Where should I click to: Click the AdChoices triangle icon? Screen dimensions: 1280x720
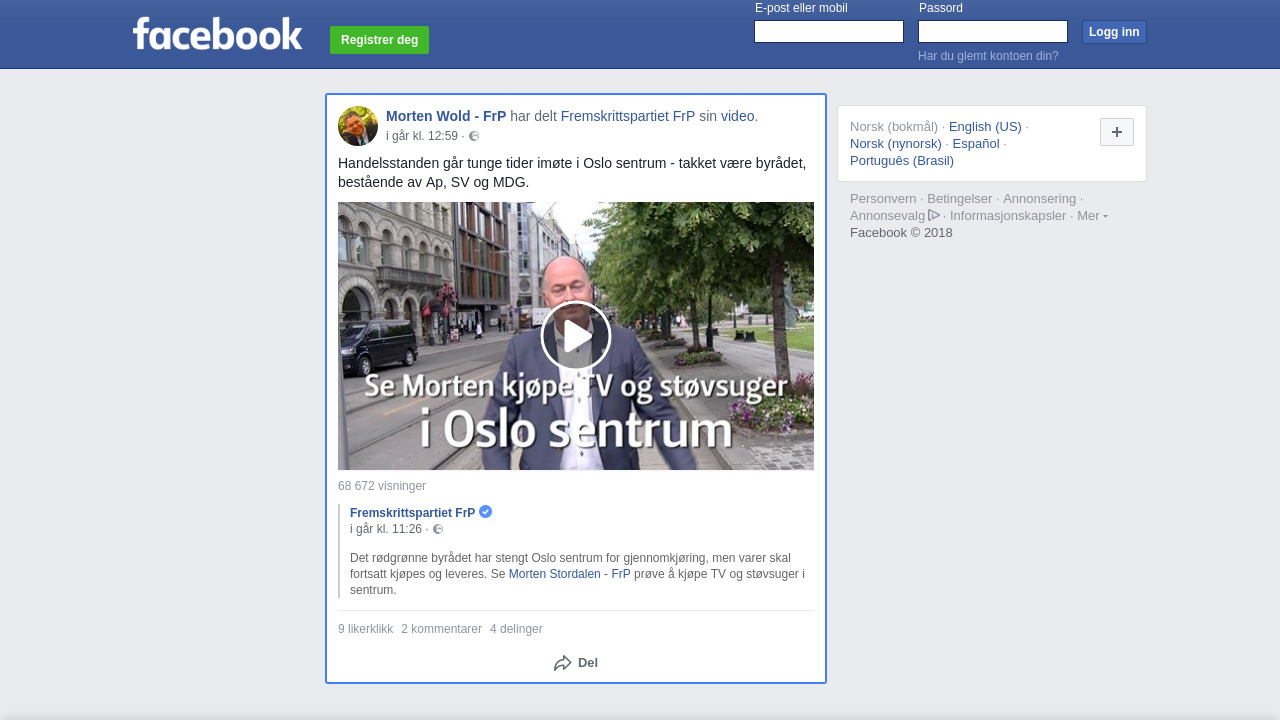pyautogui.click(x=934, y=215)
